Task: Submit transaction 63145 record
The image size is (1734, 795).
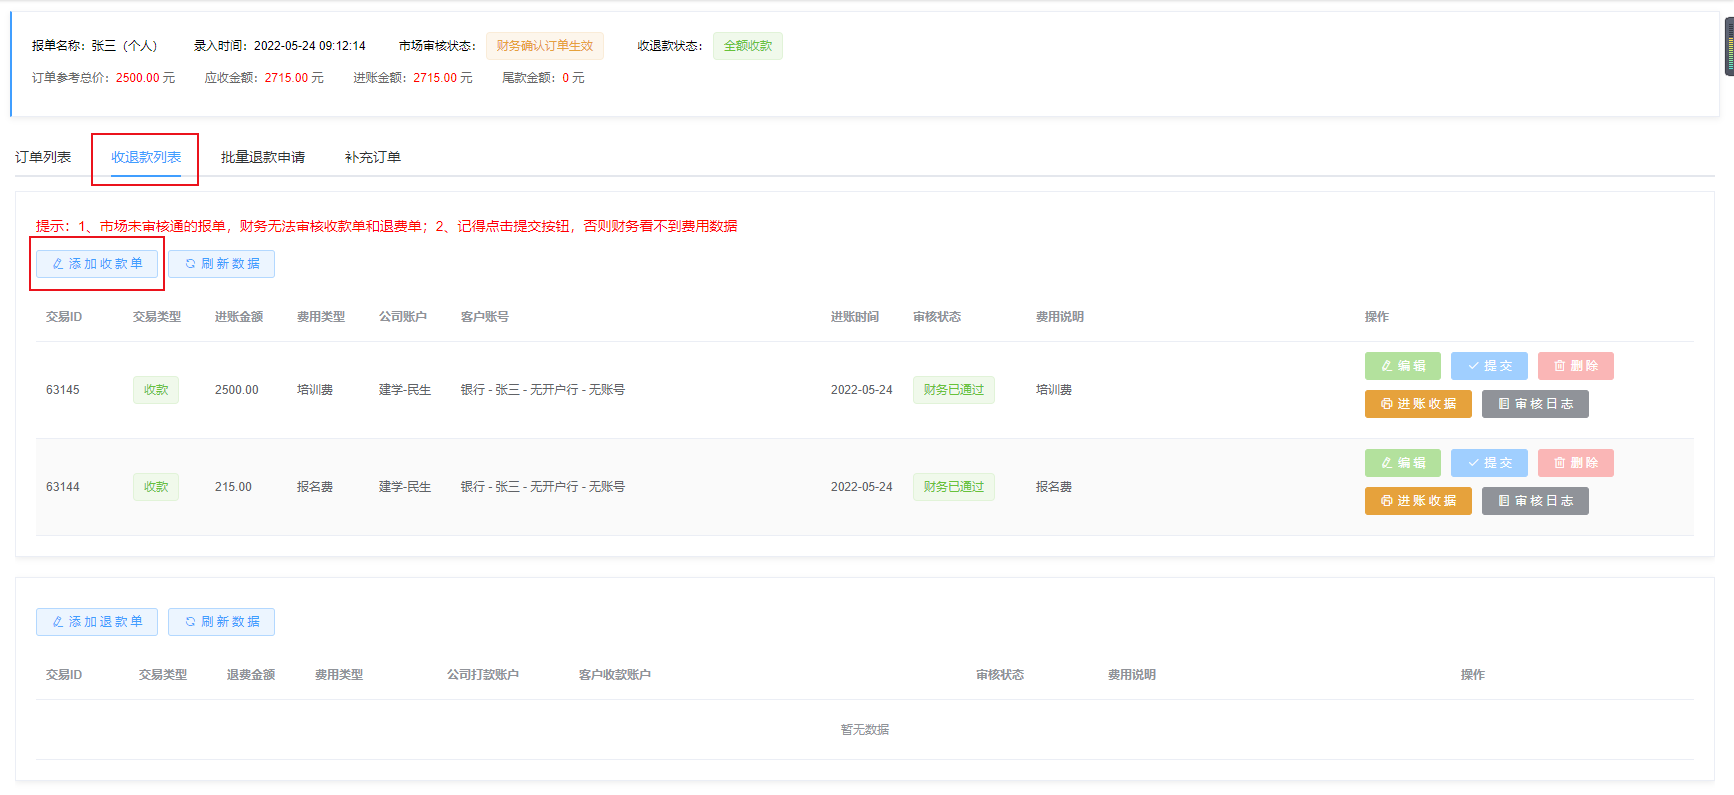Action: 1488,366
